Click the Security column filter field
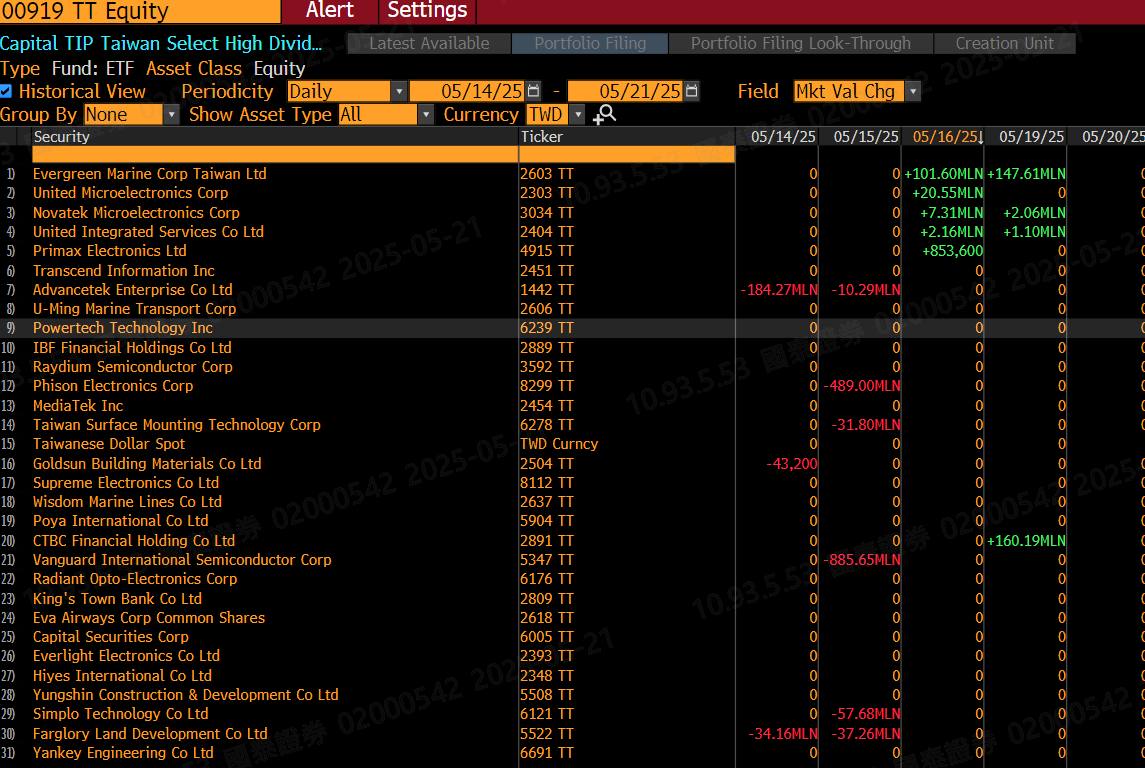Image resolution: width=1145 pixels, height=768 pixels. [x=274, y=154]
